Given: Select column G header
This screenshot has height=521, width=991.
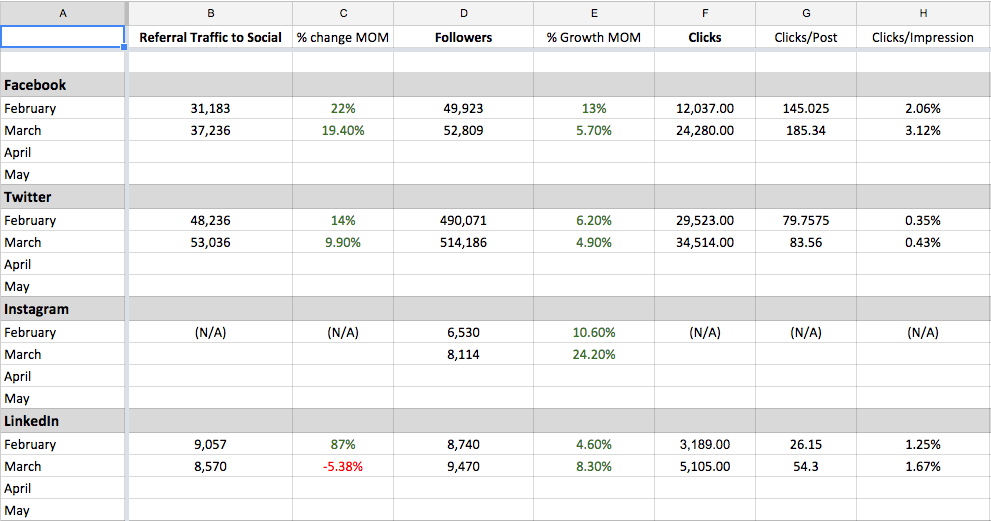Looking at the screenshot, I should click(x=806, y=13).
